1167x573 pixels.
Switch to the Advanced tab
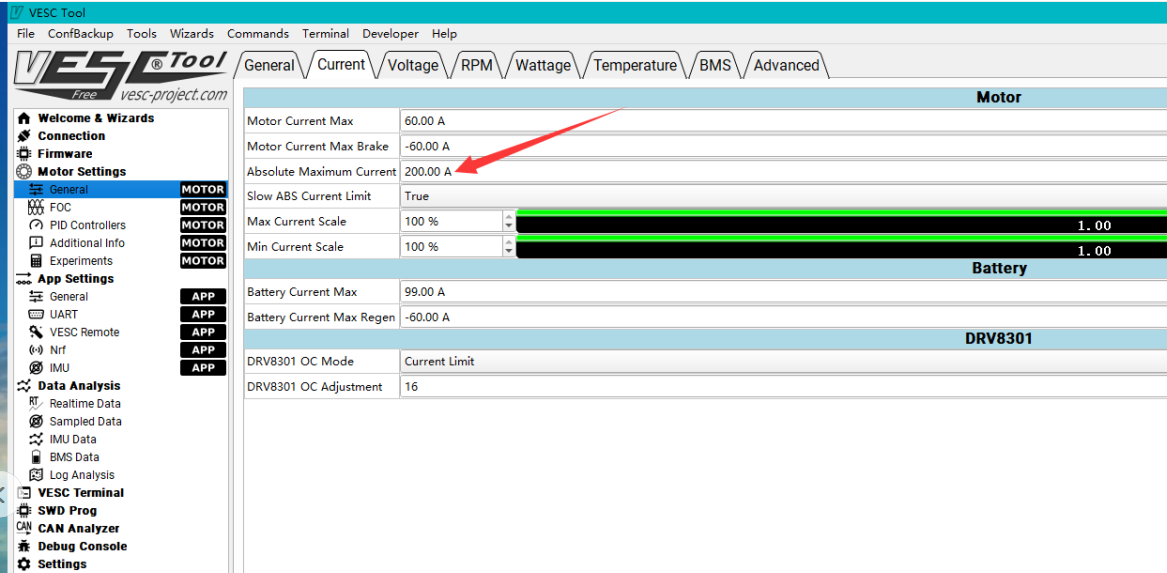pyautogui.click(x=787, y=65)
